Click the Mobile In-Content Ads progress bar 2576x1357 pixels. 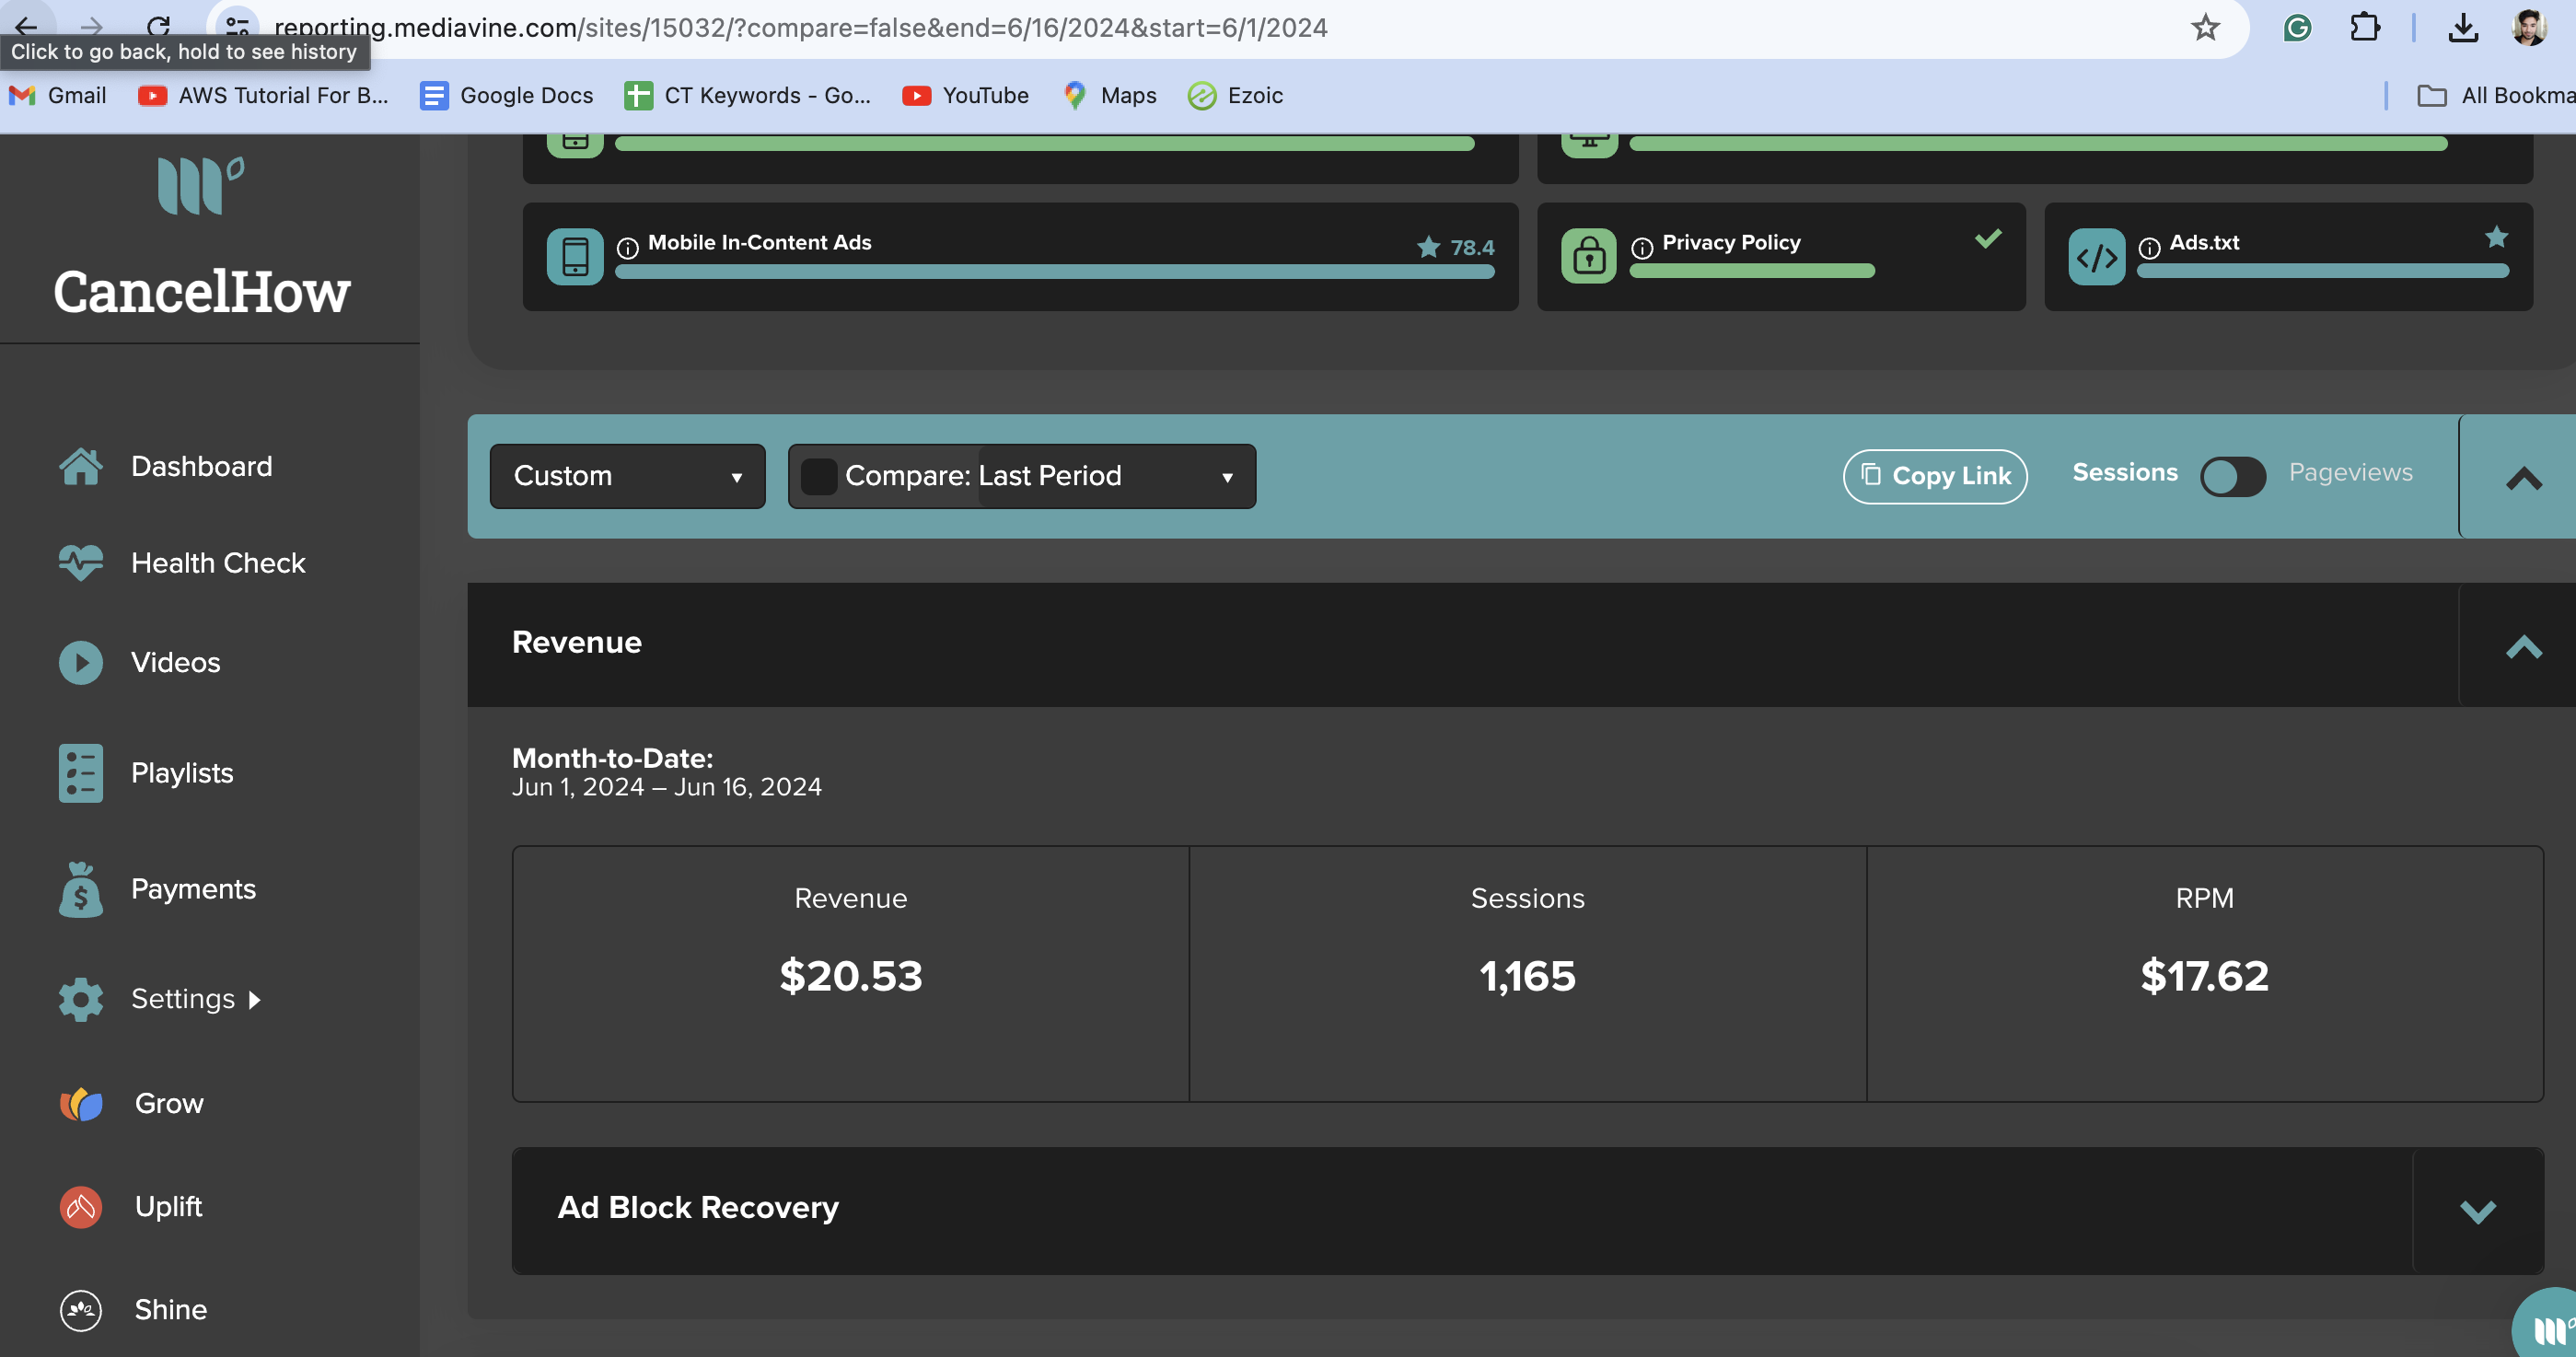[1054, 272]
